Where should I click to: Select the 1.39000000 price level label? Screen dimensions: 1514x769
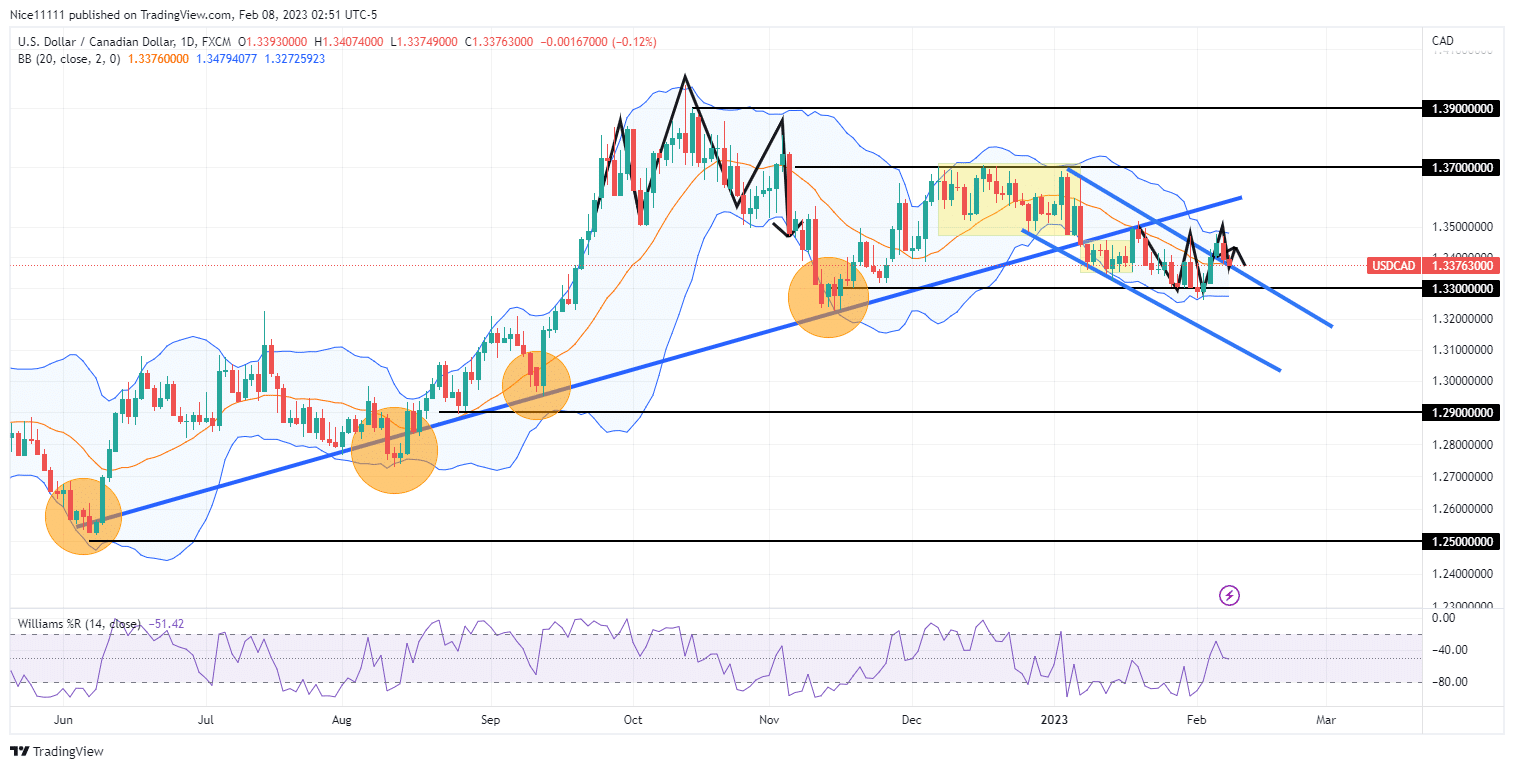pyautogui.click(x=1461, y=108)
